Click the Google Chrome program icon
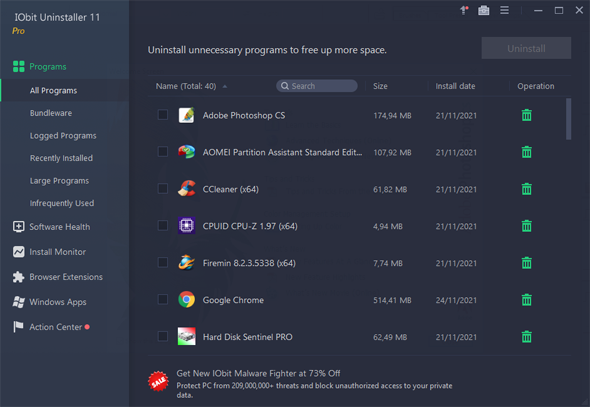Screen dimensions: 590x407 point(186,300)
